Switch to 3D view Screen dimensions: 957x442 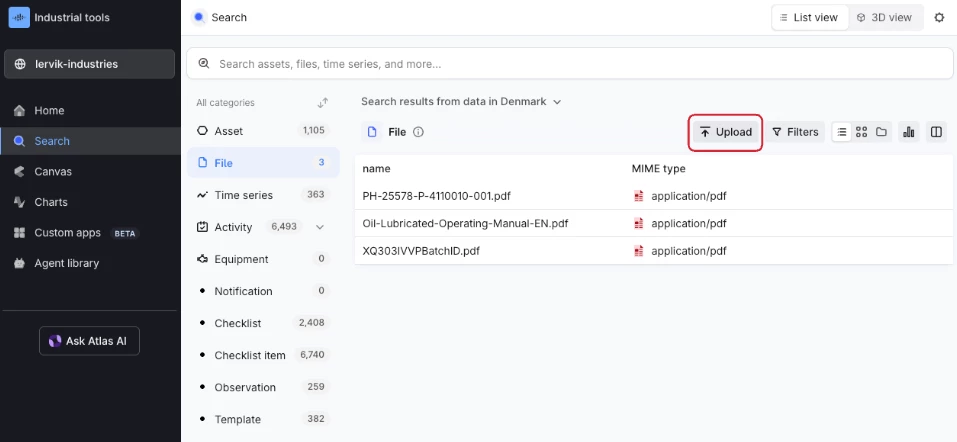click(x=884, y=17)
